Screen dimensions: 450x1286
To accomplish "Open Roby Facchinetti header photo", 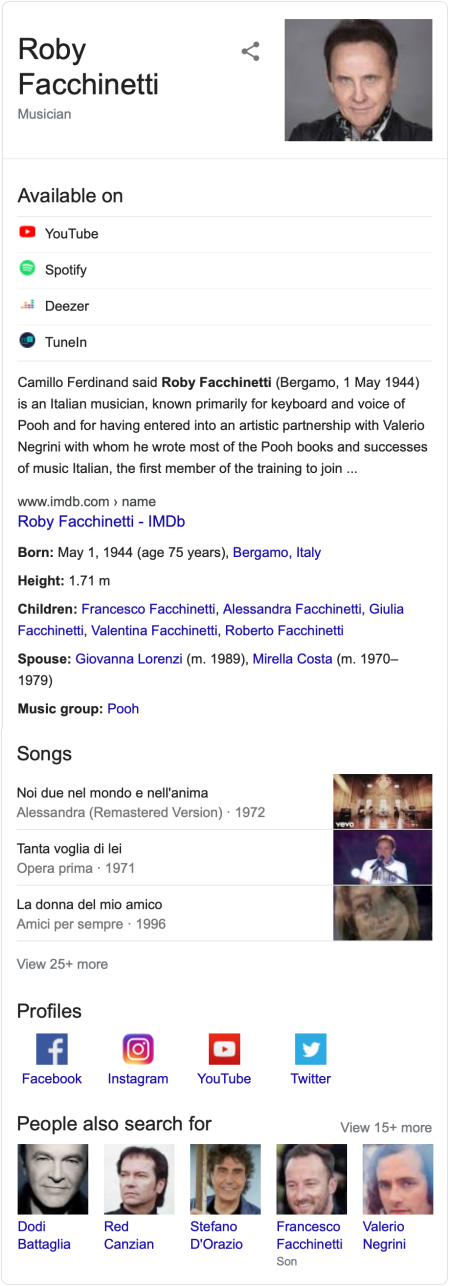I will pos(359,80).
